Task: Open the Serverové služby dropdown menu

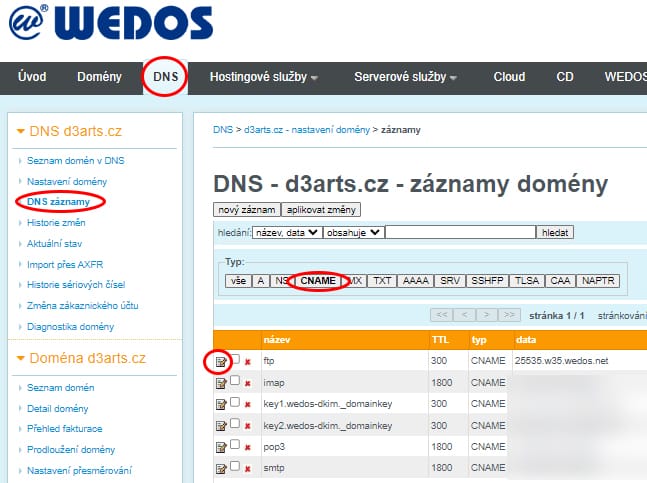Action: pos(405,77)
